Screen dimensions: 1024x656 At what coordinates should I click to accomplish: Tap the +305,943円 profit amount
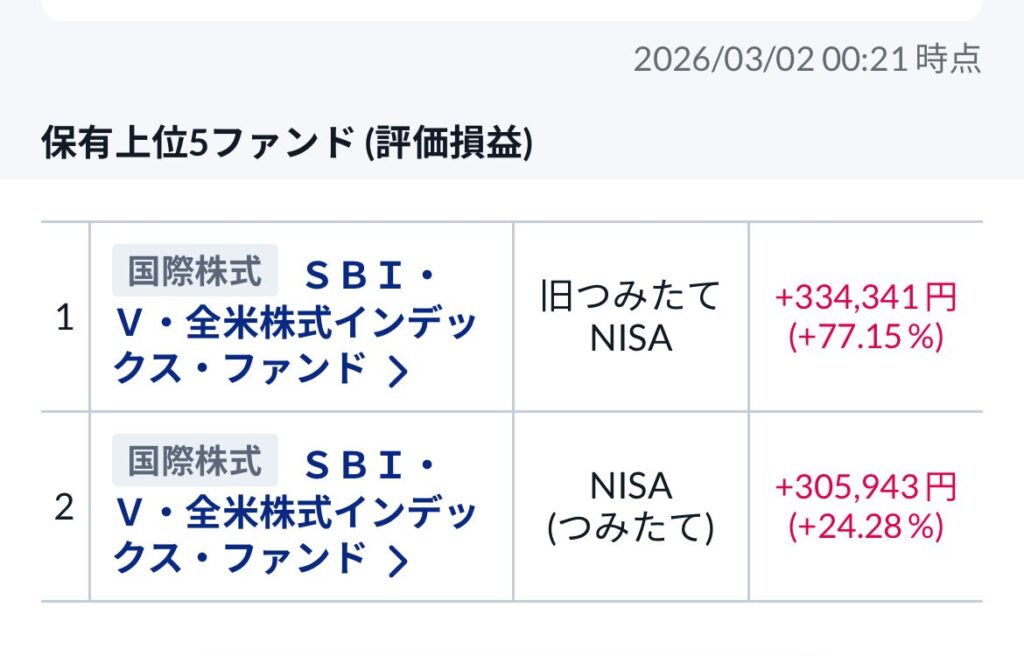pyautogui.click(x=866, y=487)
